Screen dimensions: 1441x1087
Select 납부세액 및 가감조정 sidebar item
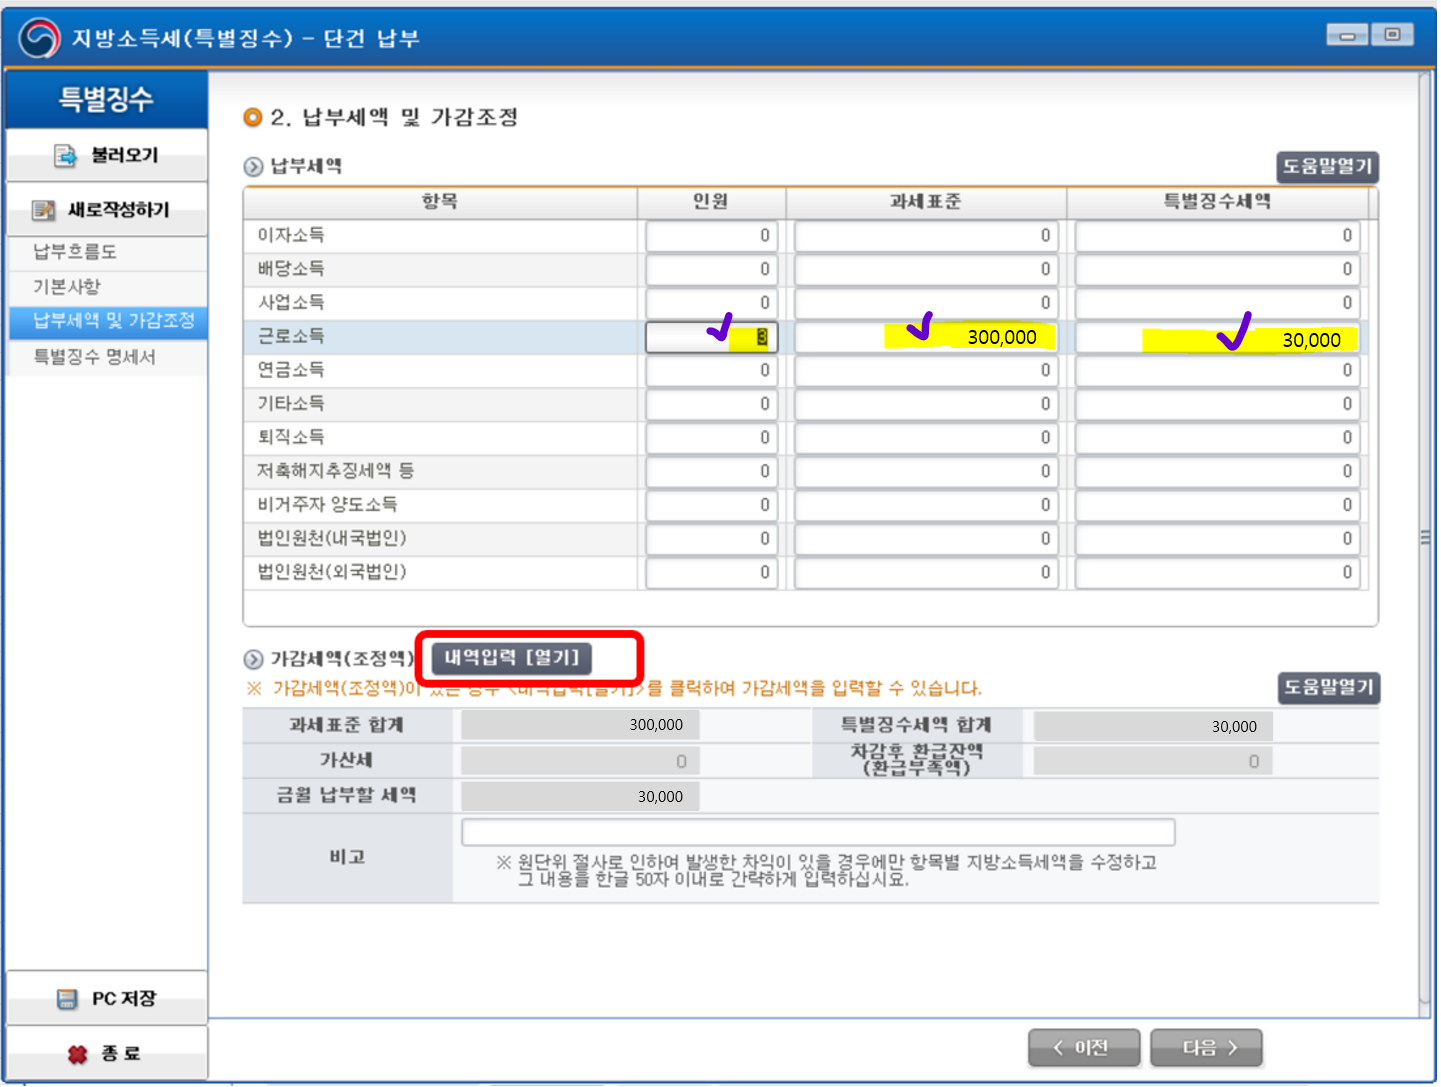(x=108, y=321)
